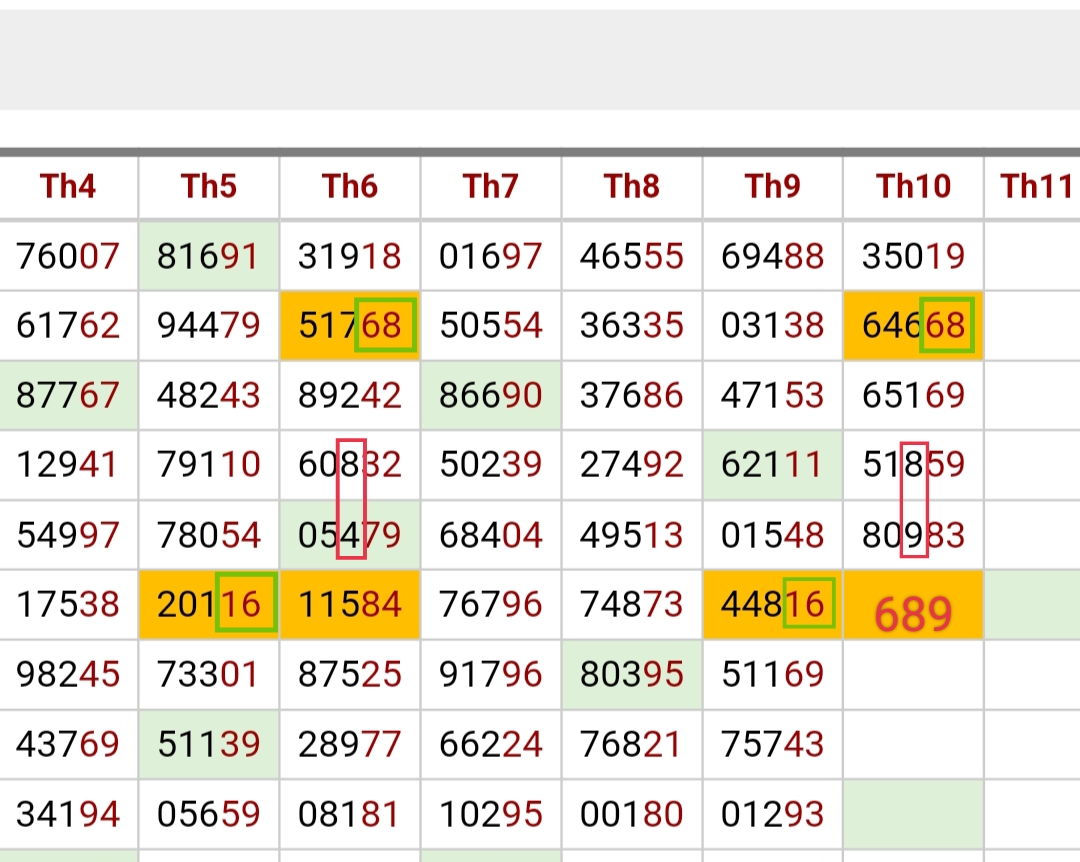Select green cell 62111 in Th9

[772, 465]
